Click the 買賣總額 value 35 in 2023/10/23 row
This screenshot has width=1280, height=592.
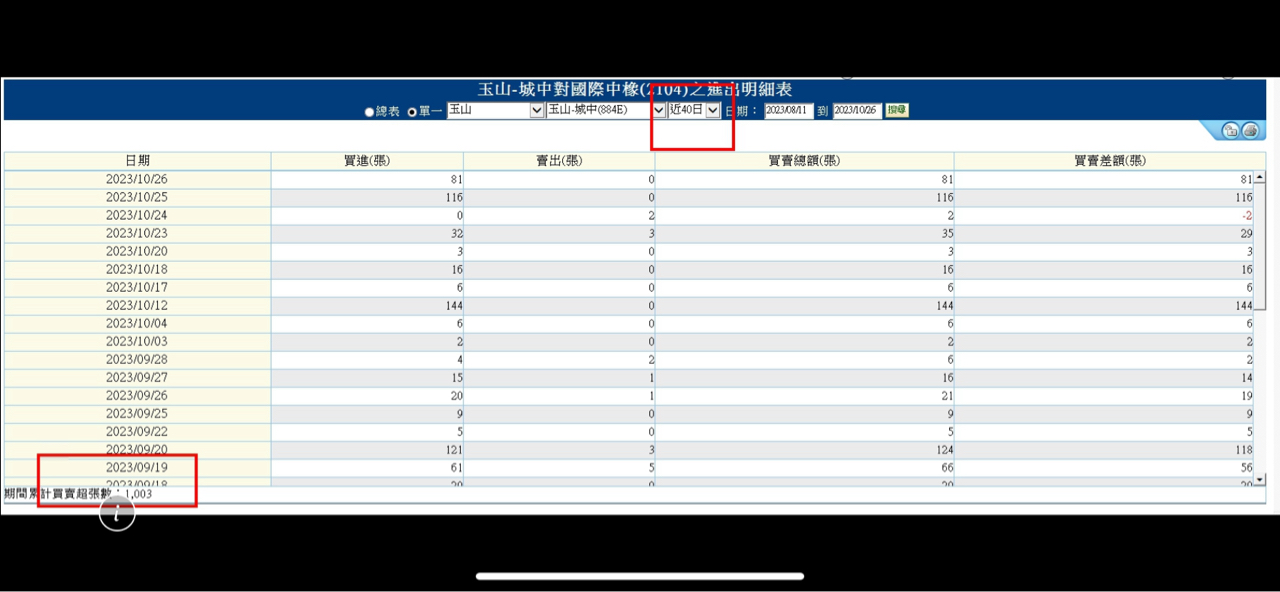point(947,234)
